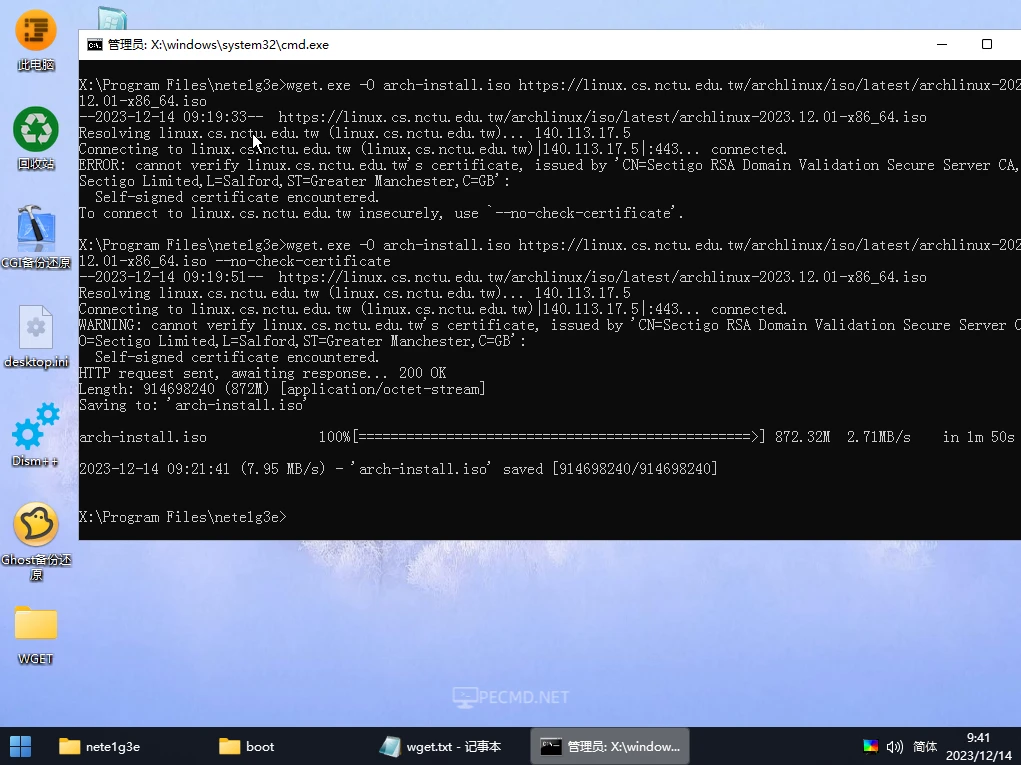Viewport: 1021px width, 765px height.
Task: Select the desktop.ini file icon
Action: [36, 336]
